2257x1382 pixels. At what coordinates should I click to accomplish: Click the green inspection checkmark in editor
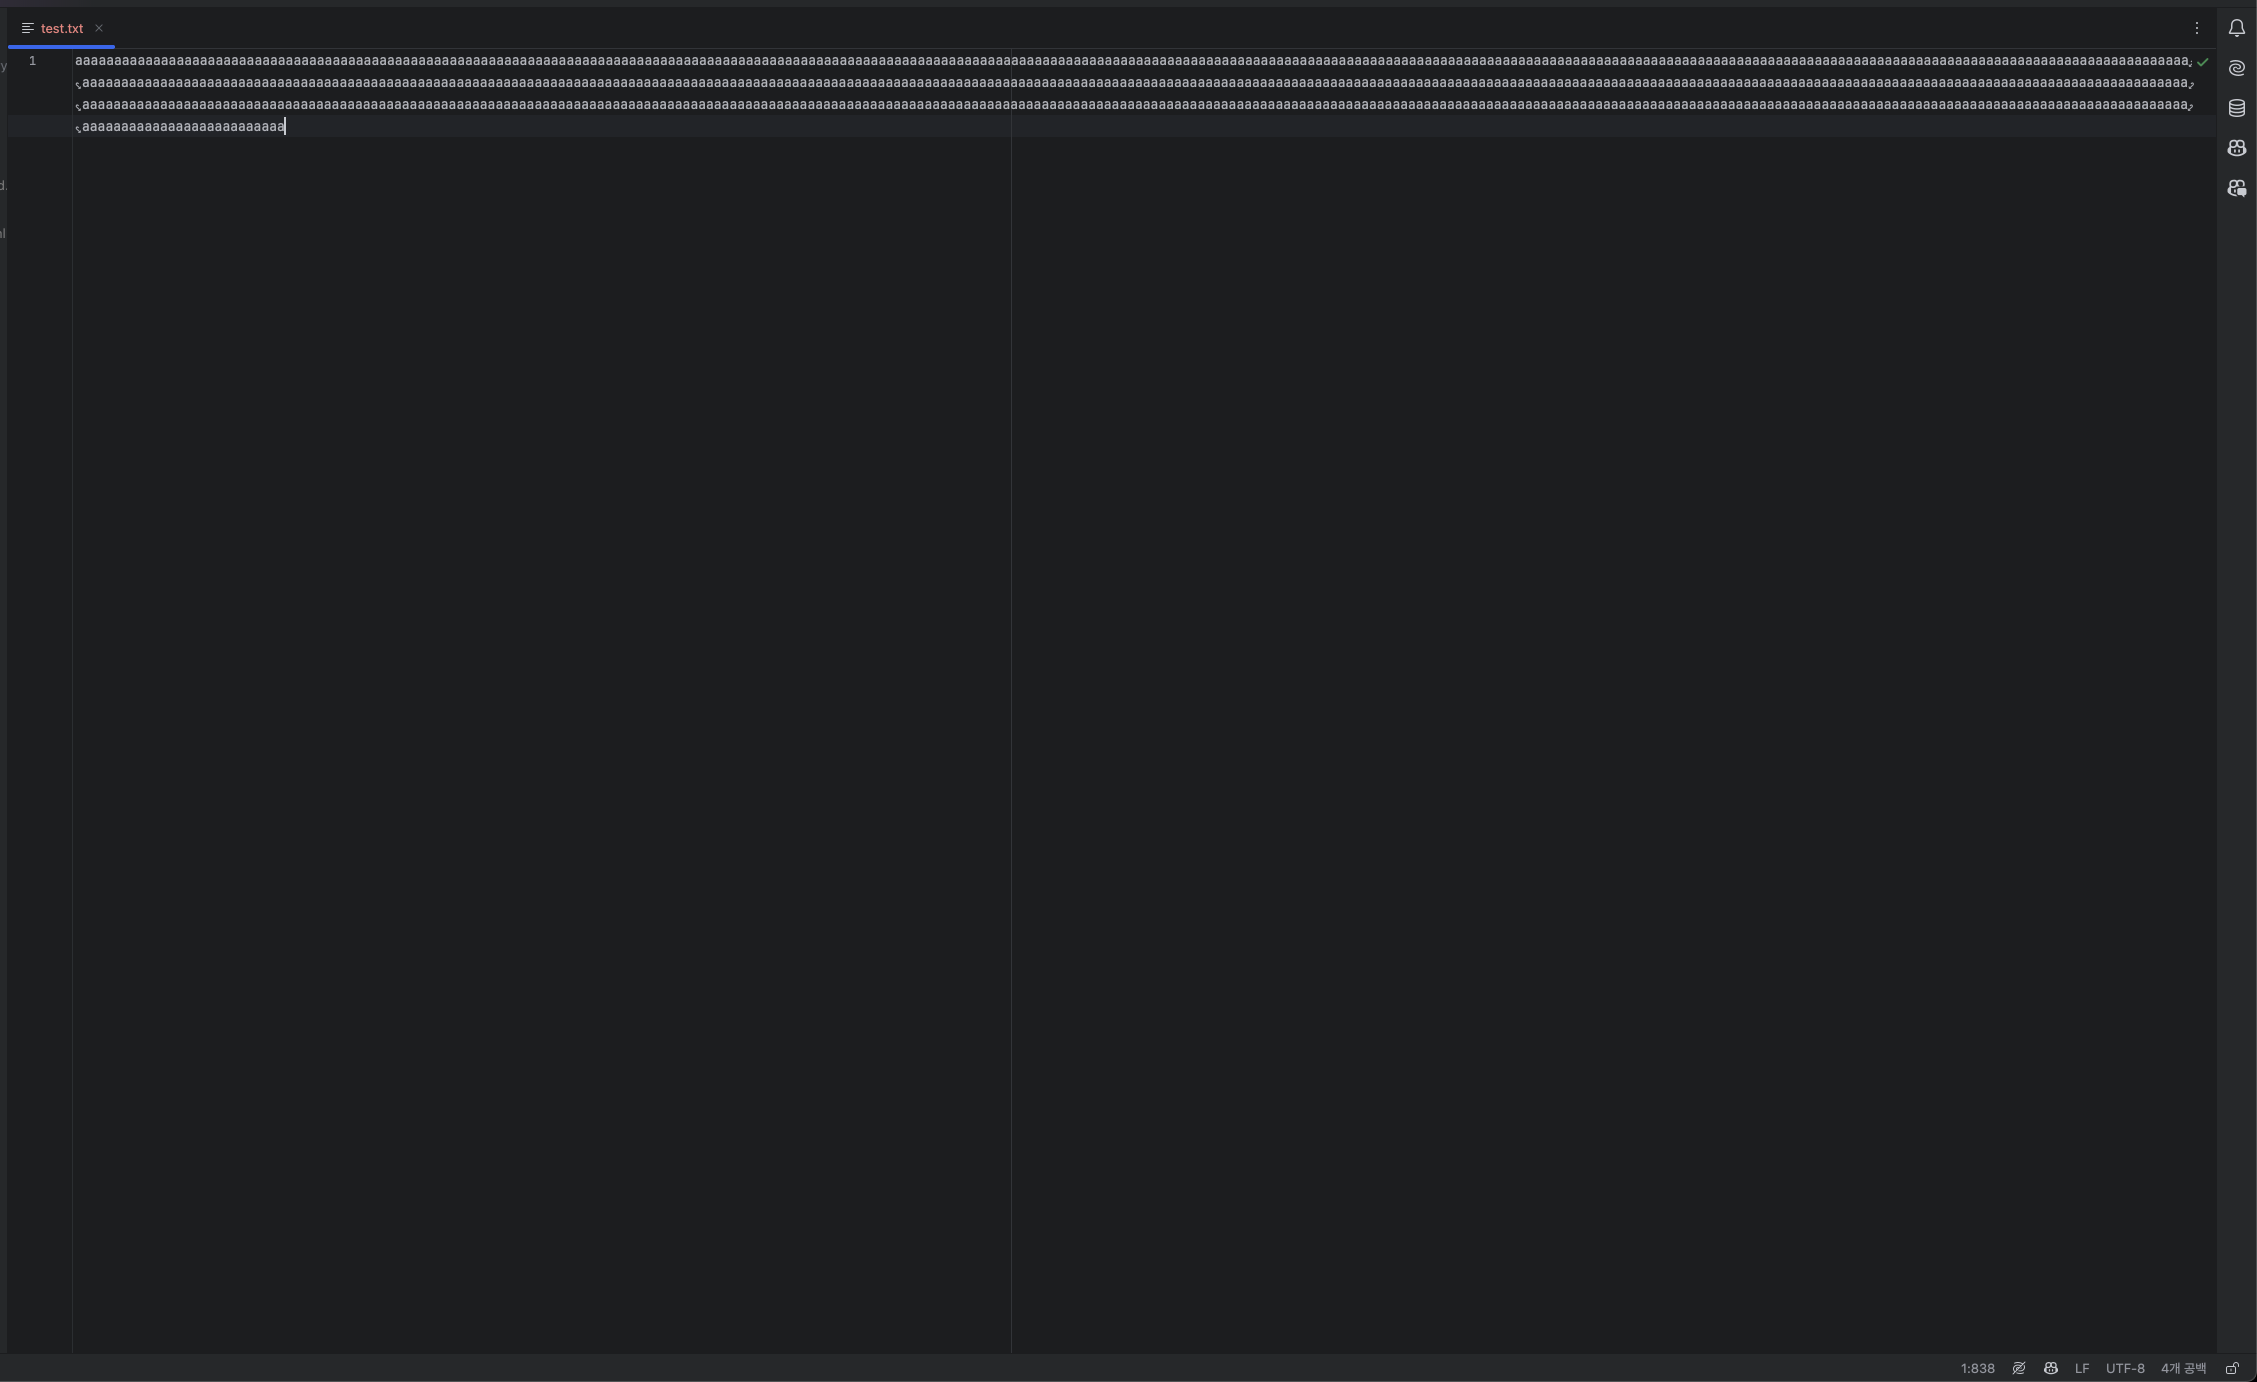tap(2202, 62)
